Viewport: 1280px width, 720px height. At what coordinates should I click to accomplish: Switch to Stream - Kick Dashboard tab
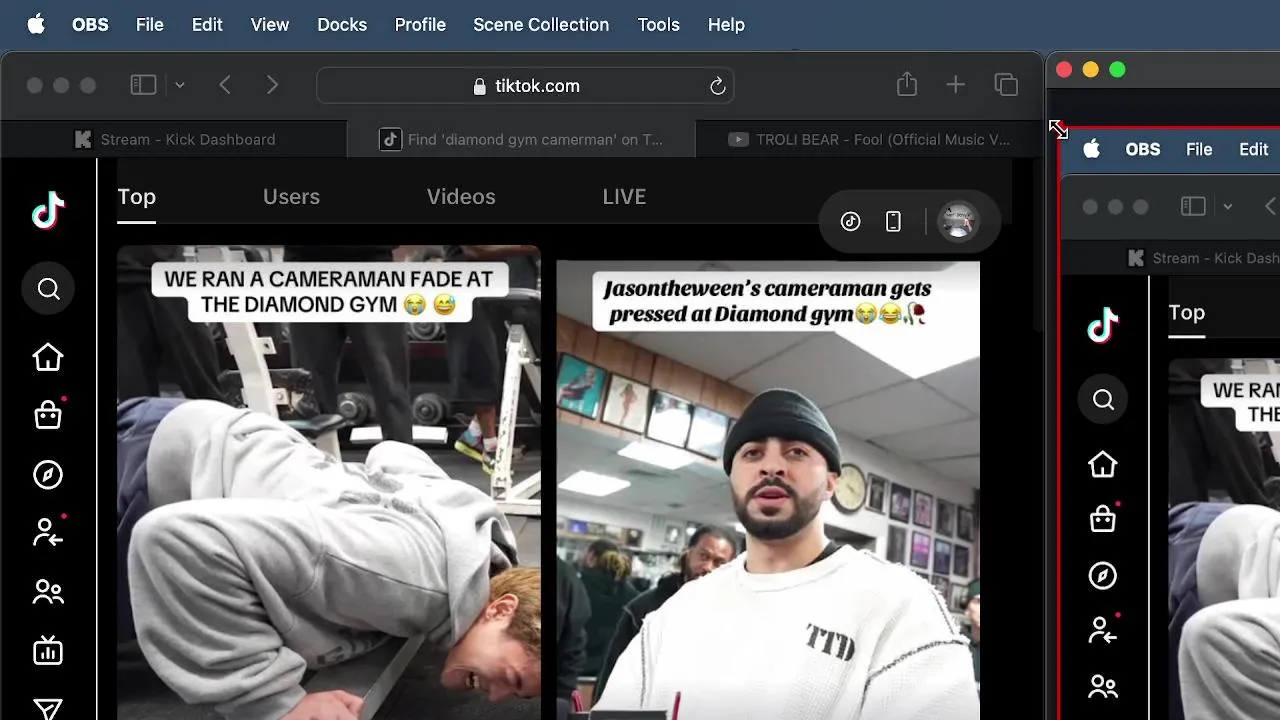(x=175, y=140)
